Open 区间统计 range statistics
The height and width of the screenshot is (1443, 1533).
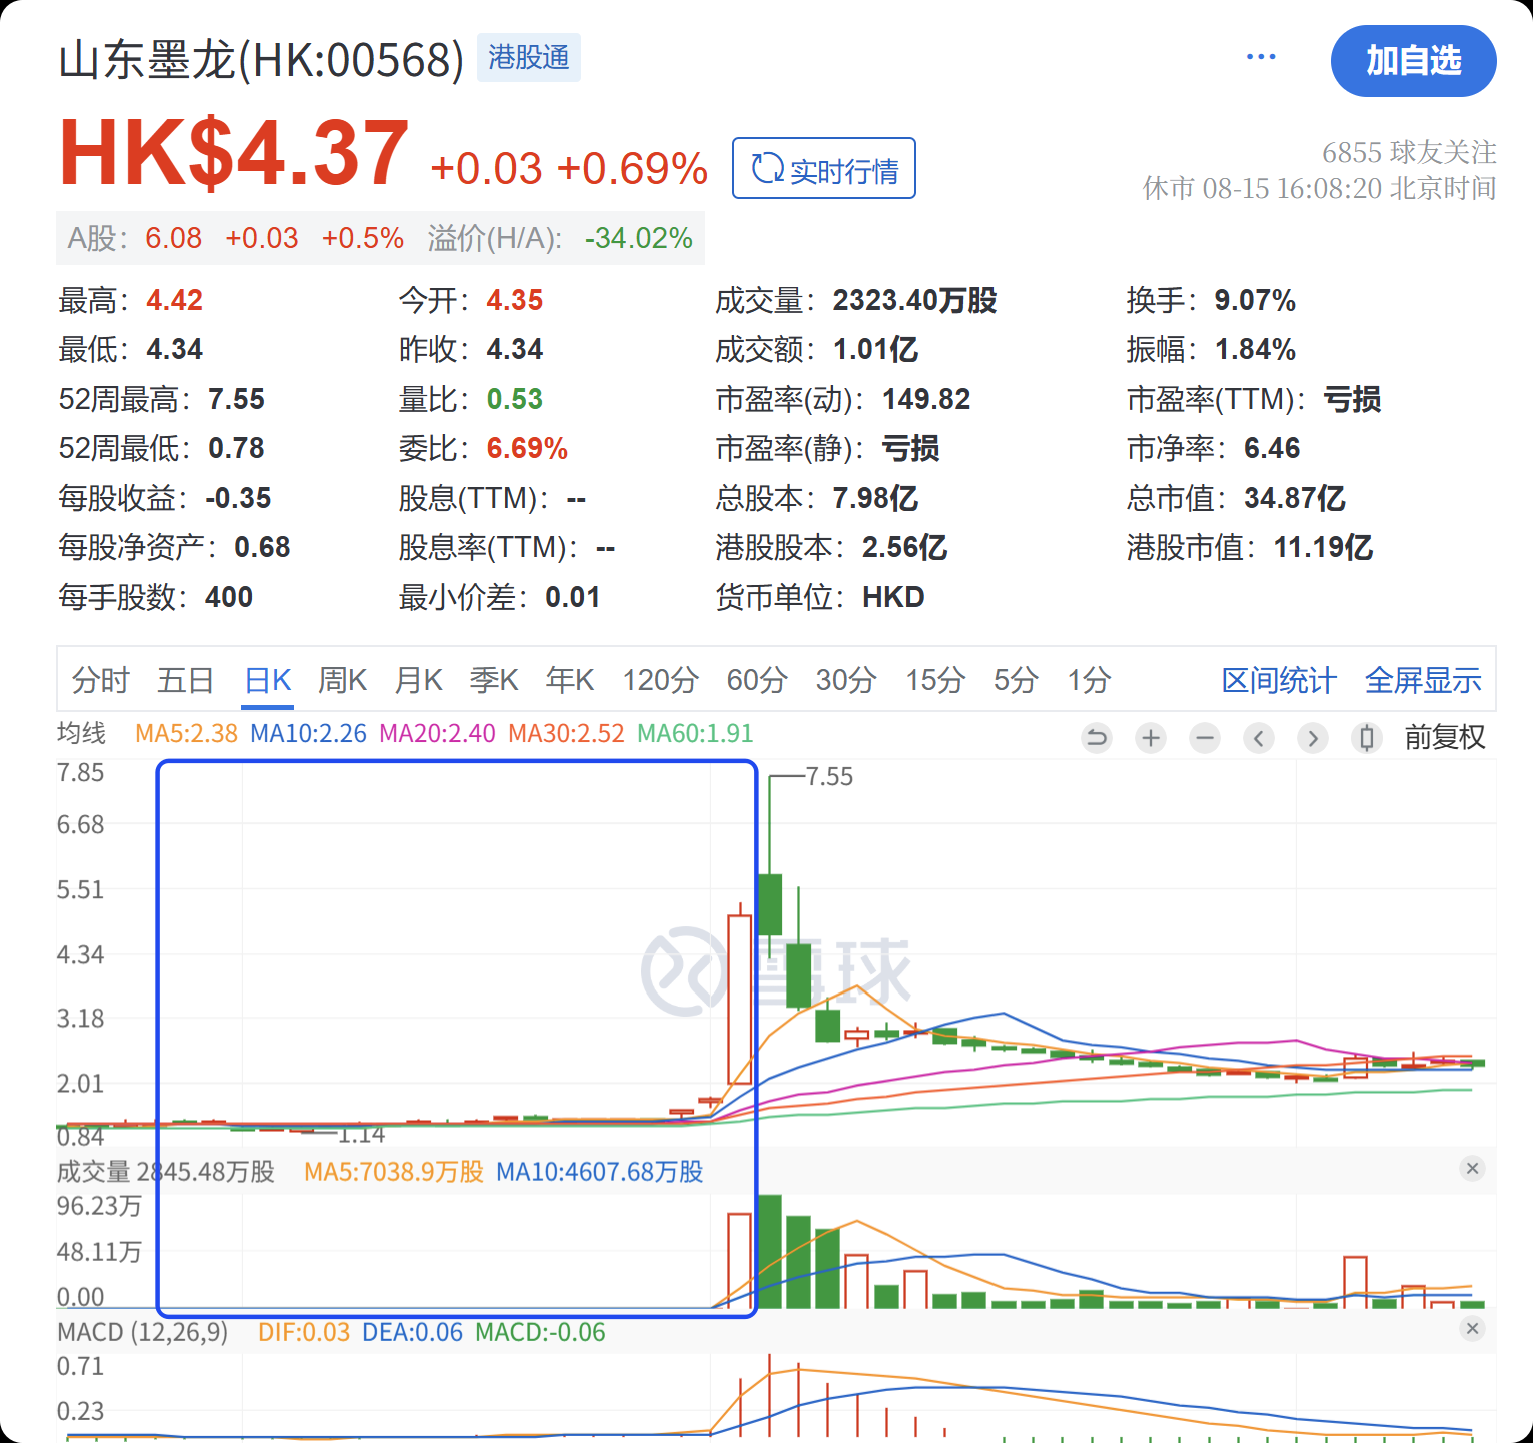point(1279,681)
